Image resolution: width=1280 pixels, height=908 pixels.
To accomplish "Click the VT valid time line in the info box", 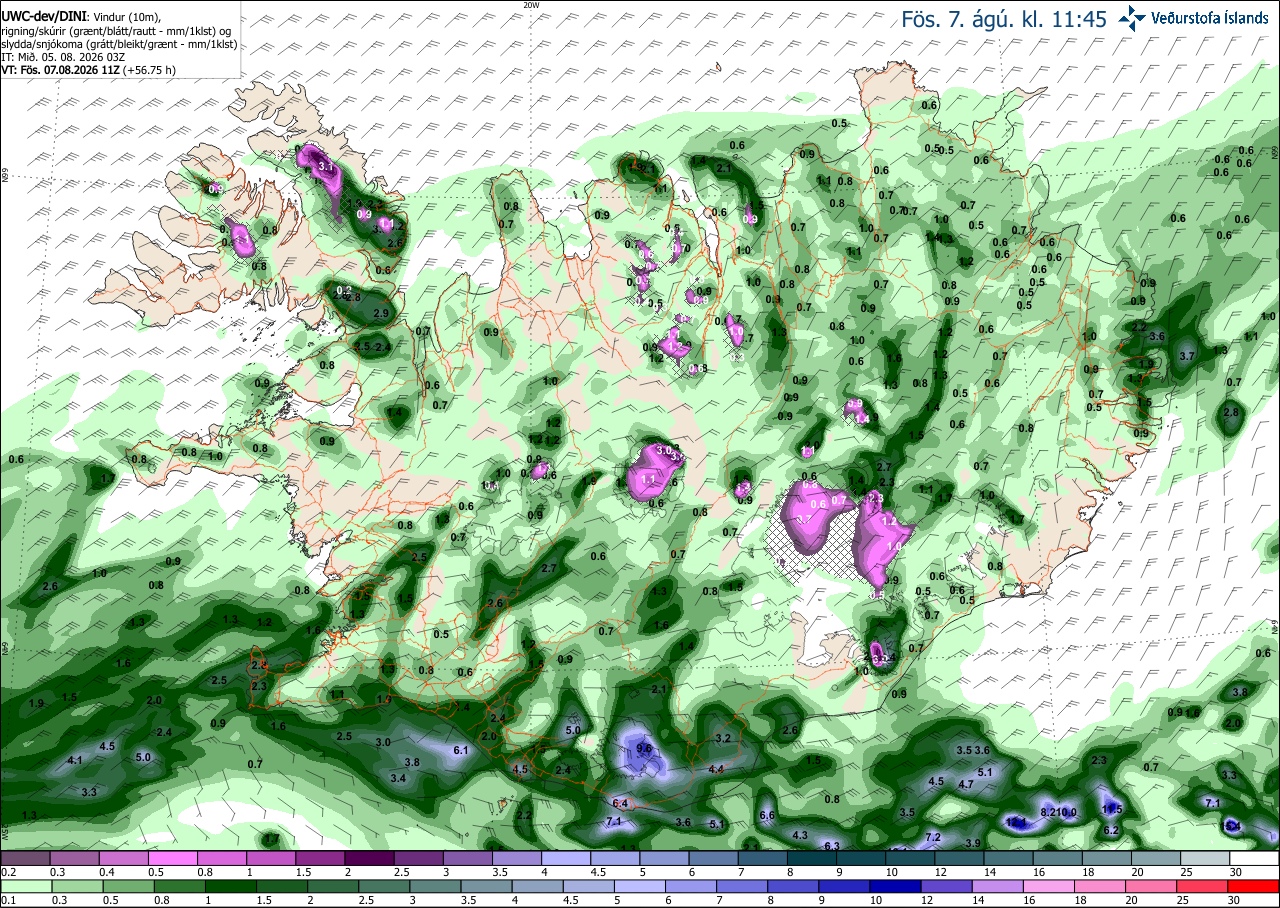I will (89, 70).
